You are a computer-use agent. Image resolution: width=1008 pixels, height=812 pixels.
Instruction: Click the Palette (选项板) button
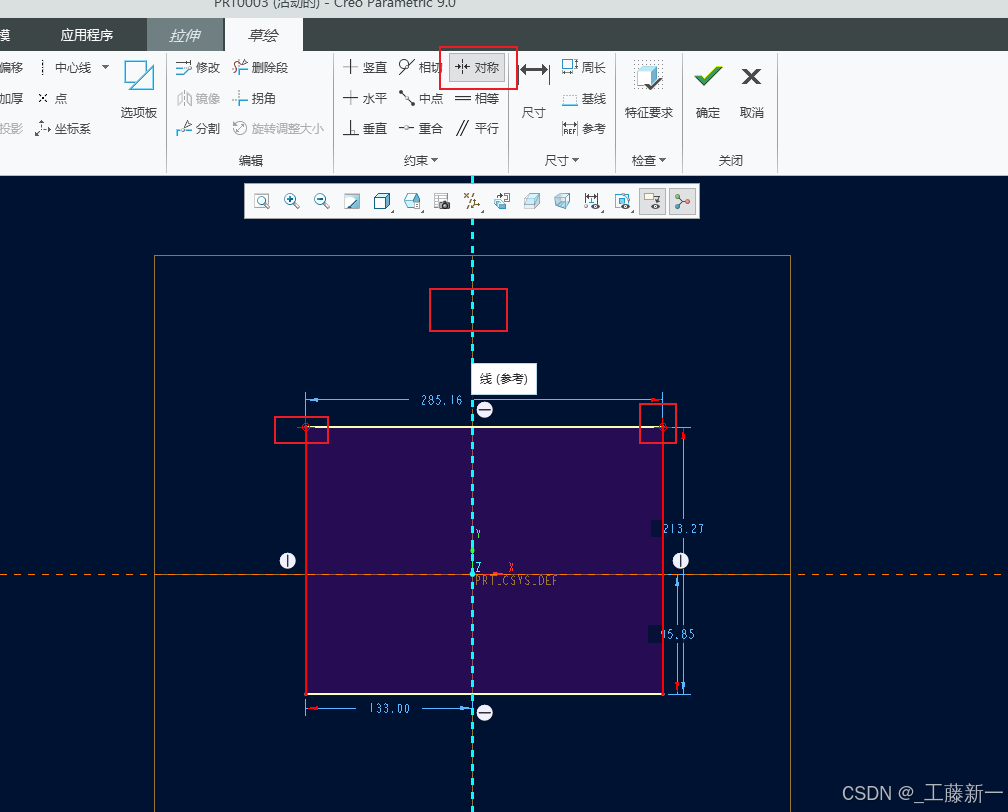click(x=139, y=89)
